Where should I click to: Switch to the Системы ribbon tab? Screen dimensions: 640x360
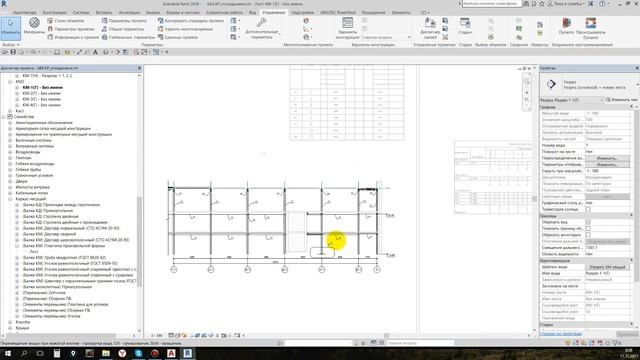[x=81, y=13]
